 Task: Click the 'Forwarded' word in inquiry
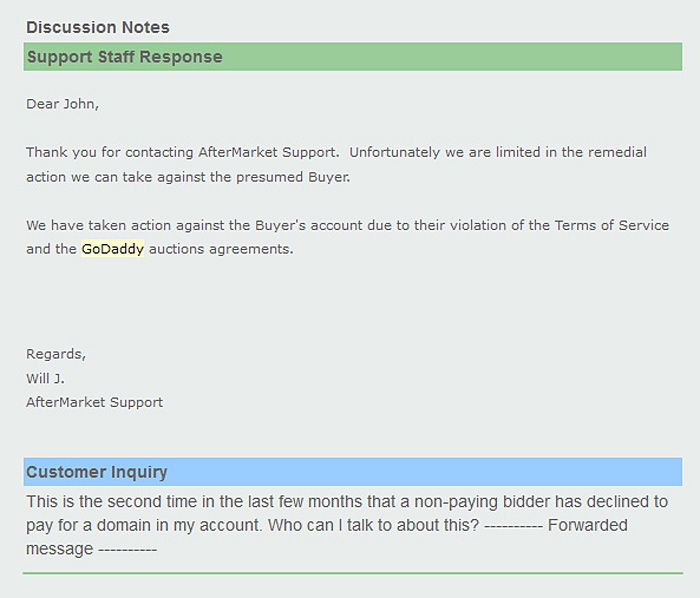click(588, 525)
